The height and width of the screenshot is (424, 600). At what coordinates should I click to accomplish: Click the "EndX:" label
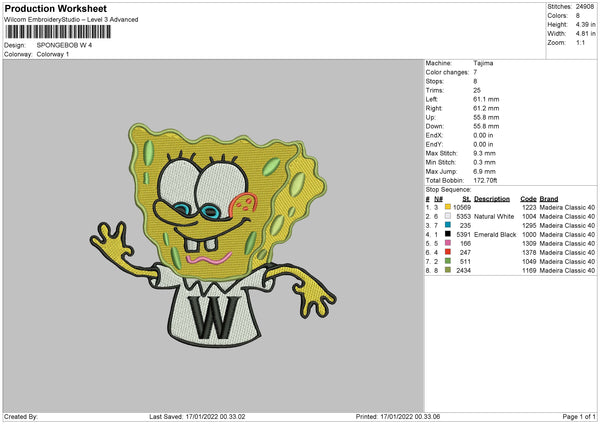click(x=434, y=135)
